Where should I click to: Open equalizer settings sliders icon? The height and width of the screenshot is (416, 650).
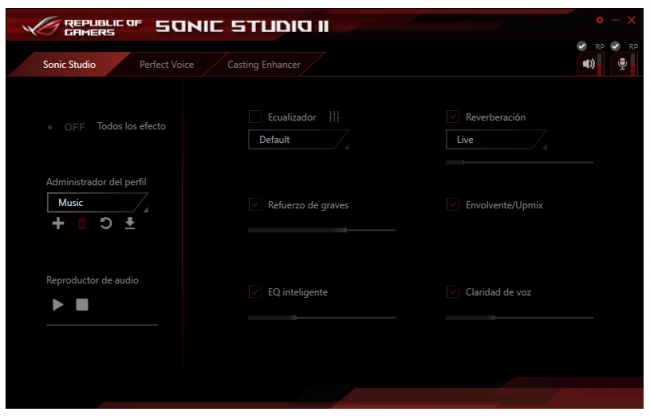[x=334, y=117]
